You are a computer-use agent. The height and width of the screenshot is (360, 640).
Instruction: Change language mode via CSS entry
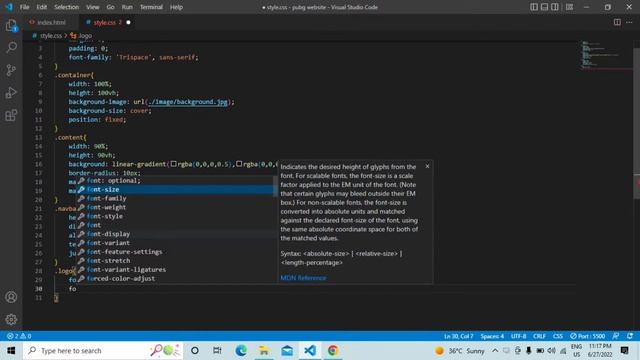[x=558, y=336]
